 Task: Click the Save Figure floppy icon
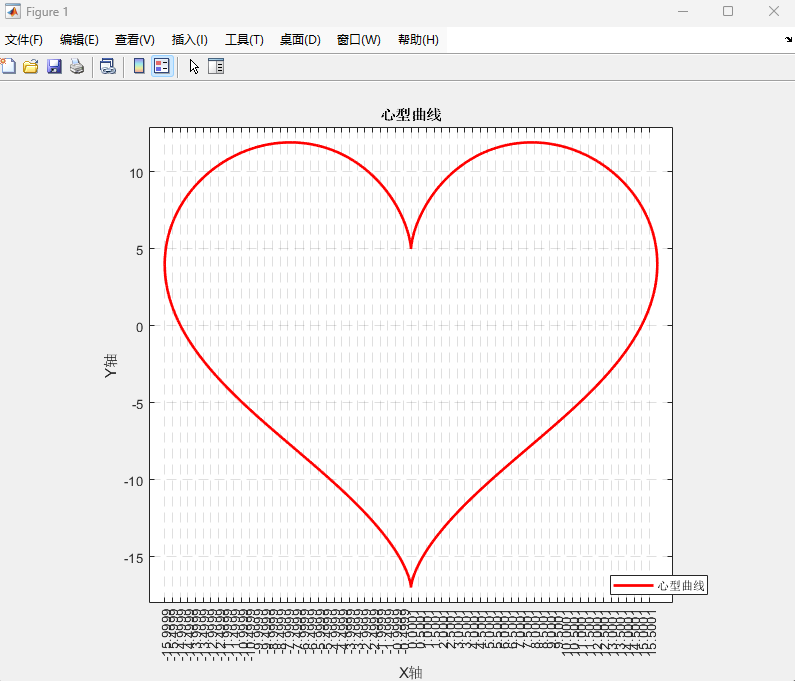[x=54, y=66]
